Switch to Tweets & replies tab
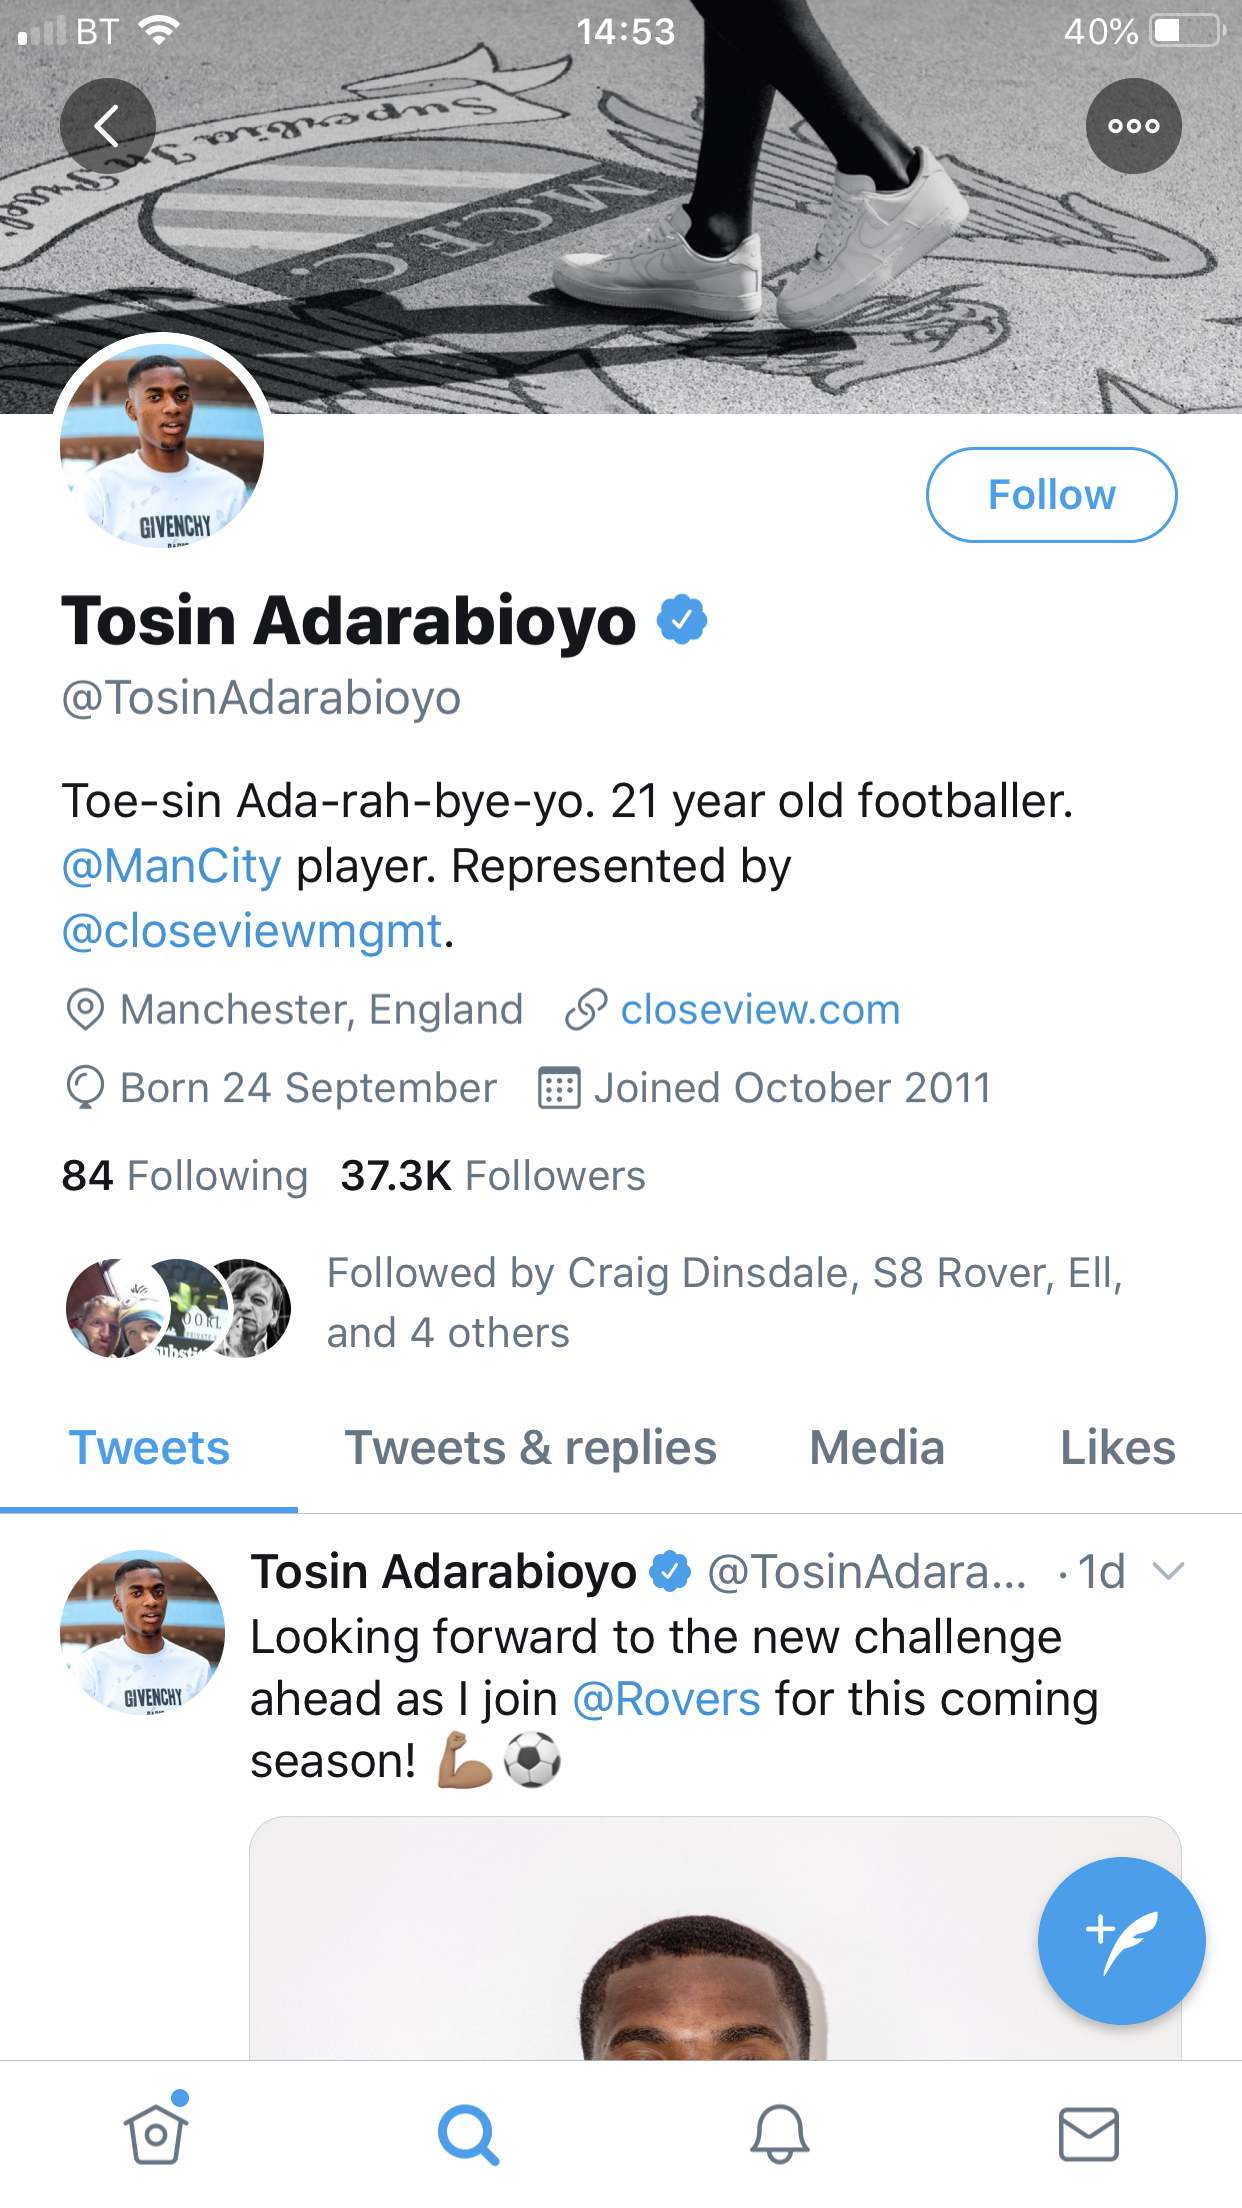Viewport: 1242px width, 2208px height. coord(530,1448)
